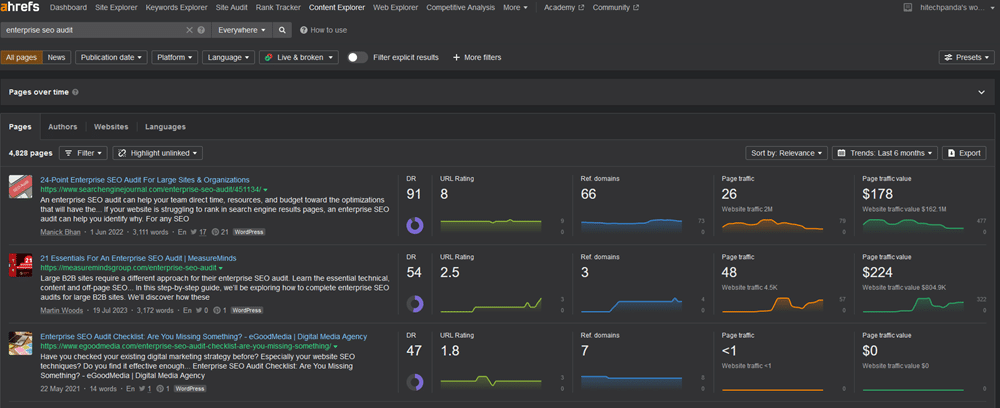
Task: Click info icon beside Pages over time
Action: [x=76, y=92]
